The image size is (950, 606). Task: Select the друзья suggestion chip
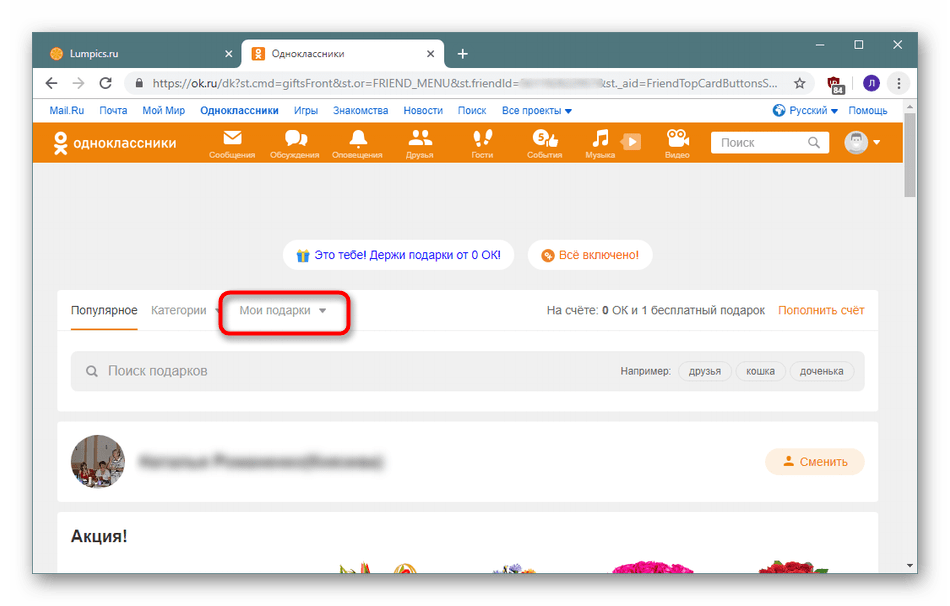click(x=705, y=371)
